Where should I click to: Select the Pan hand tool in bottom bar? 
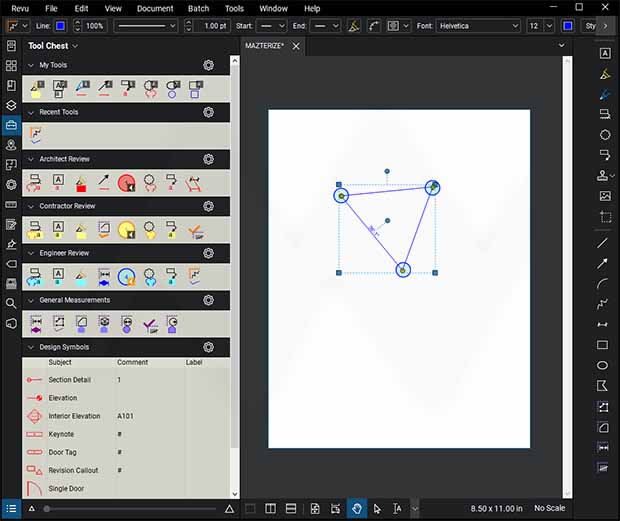pyautogui.click(x=356, y=509)
